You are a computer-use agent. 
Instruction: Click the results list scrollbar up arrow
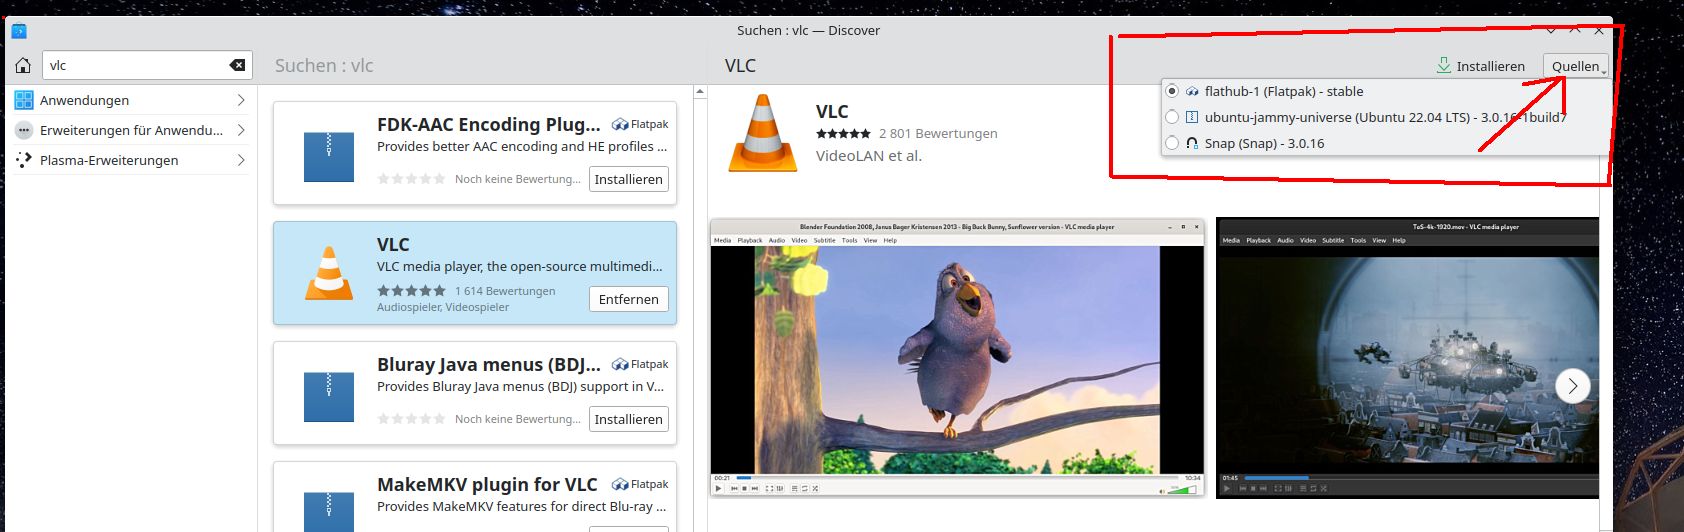coord(700,92)
